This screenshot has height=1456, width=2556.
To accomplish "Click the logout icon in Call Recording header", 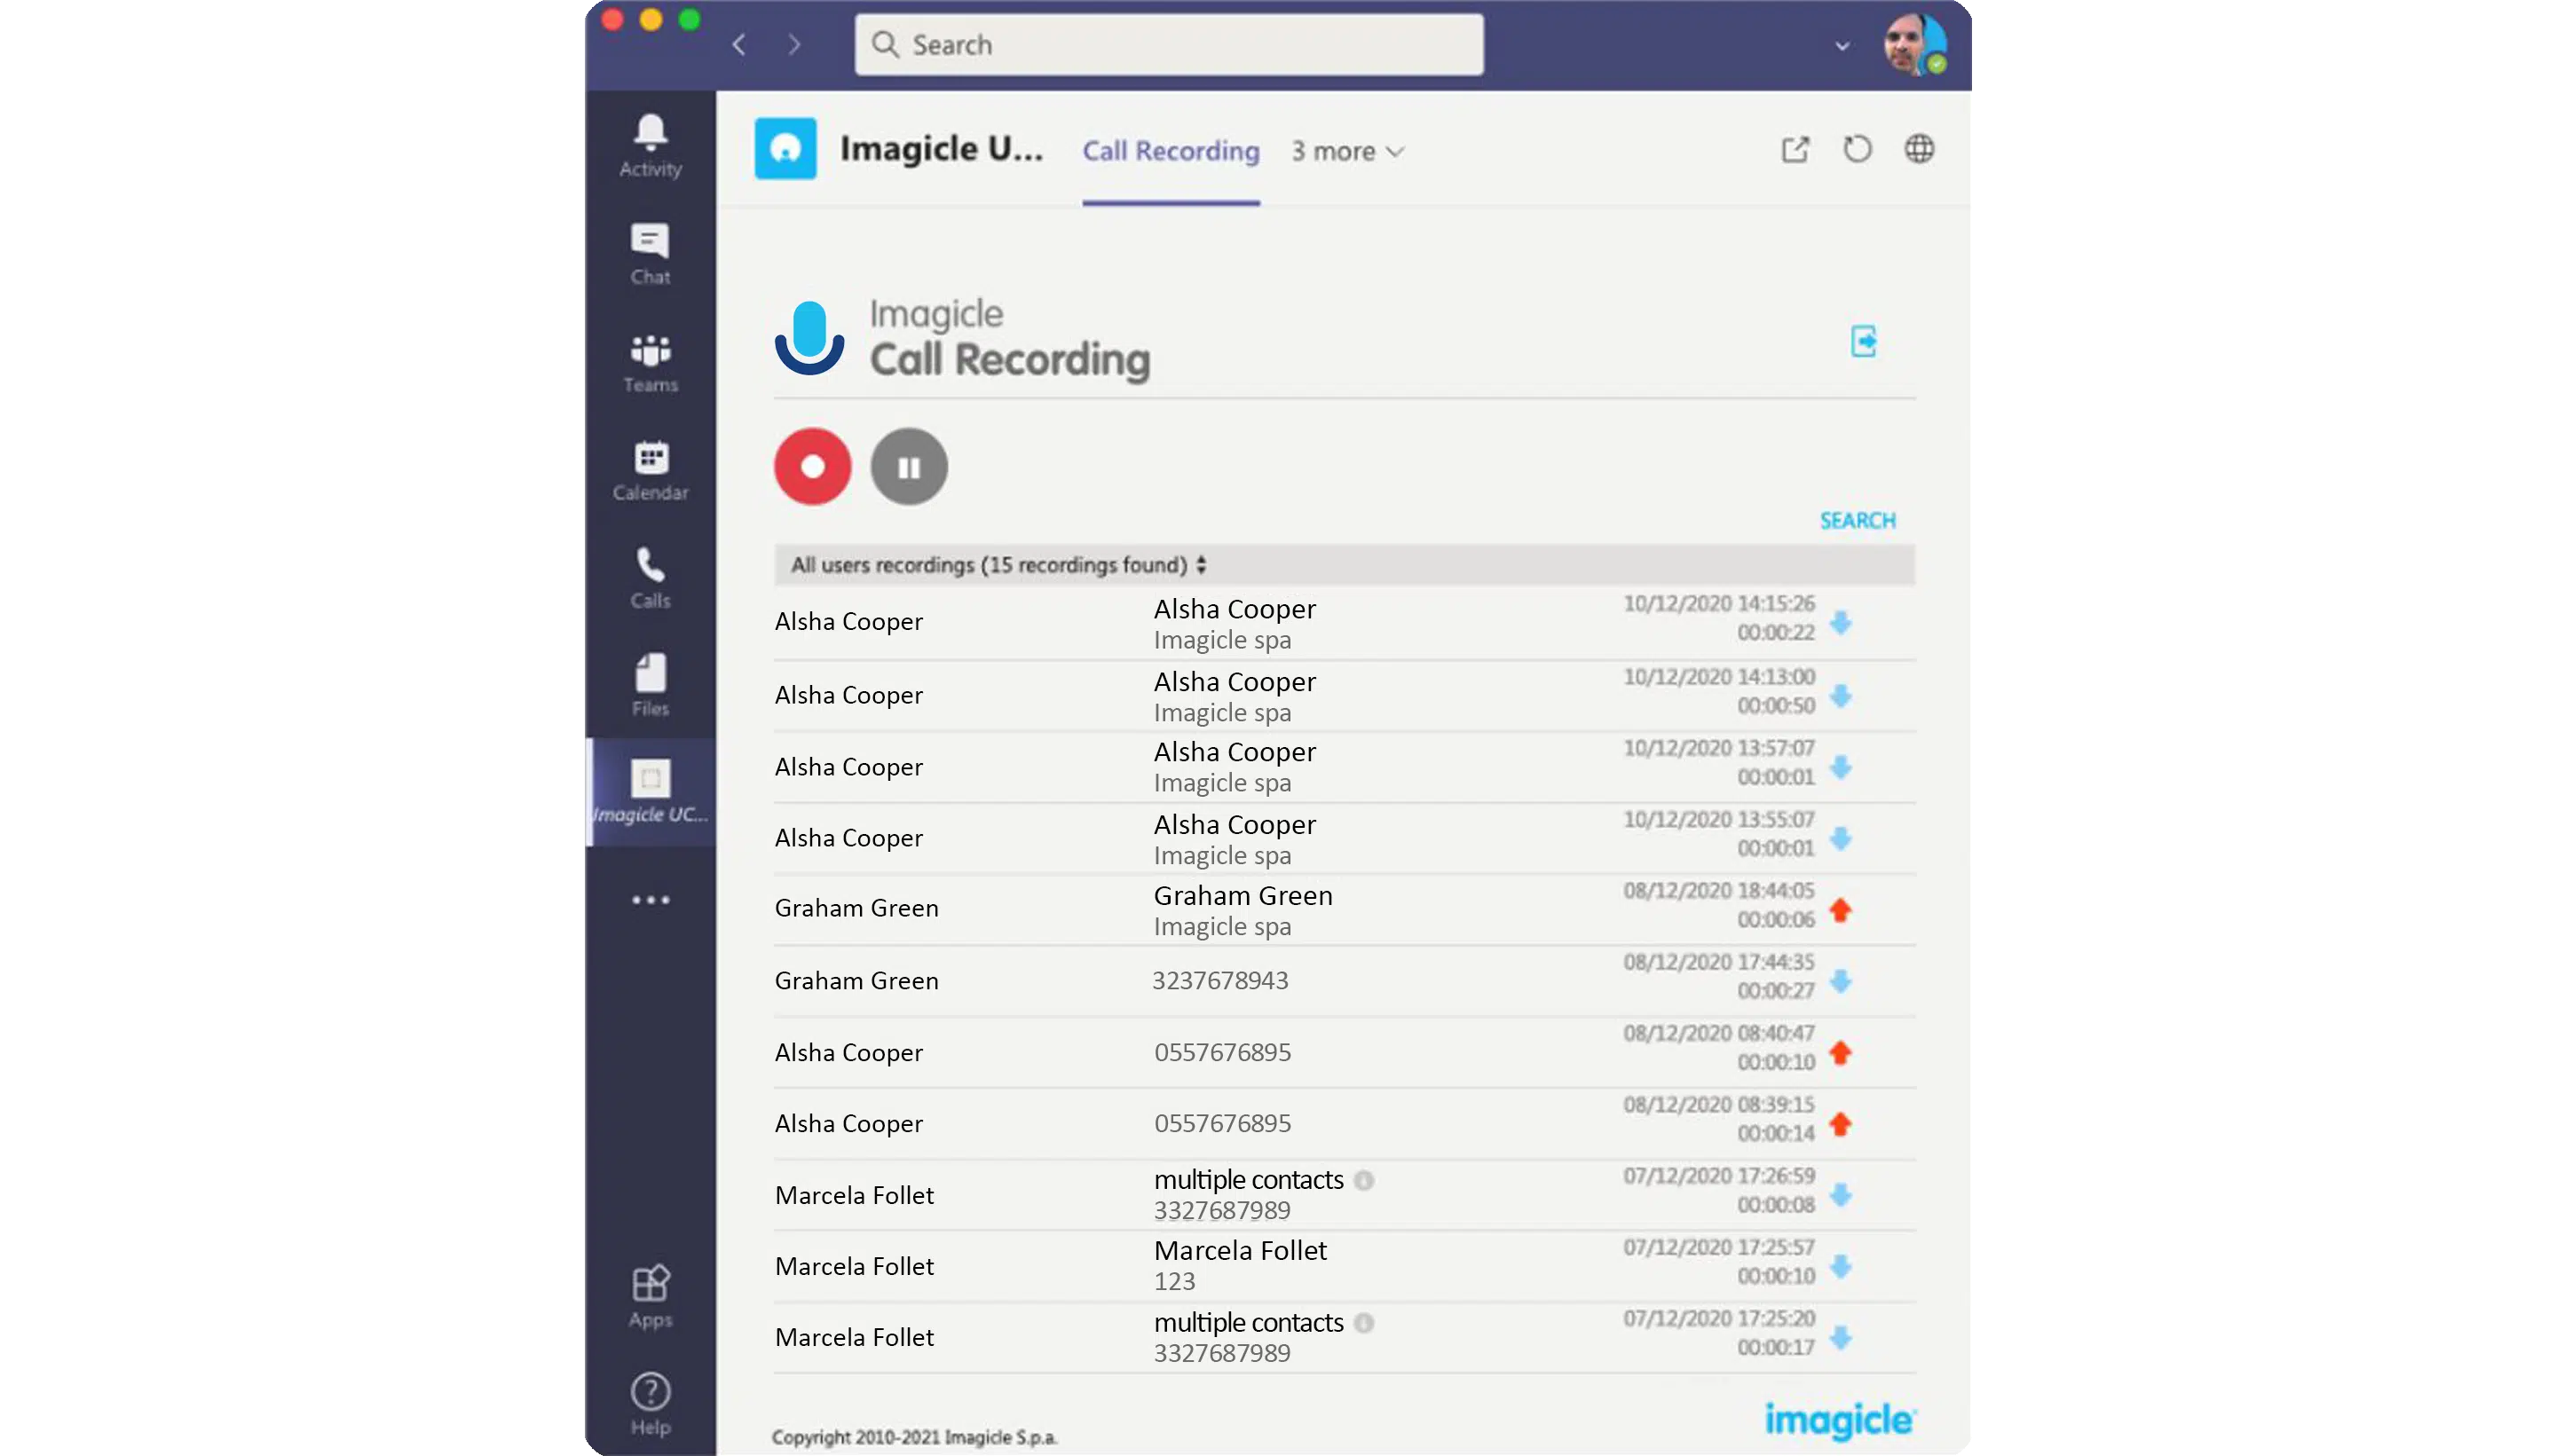I will tap(1863, 341).
